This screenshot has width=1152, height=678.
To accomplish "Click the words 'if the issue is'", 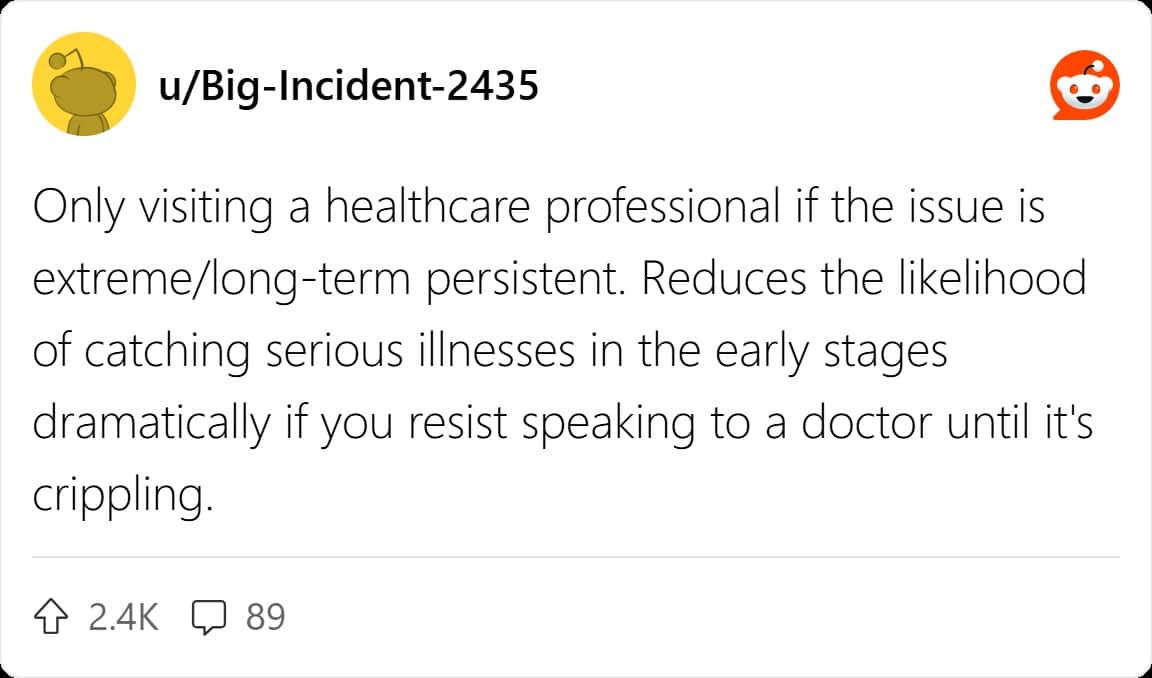I will click(920, 207).
